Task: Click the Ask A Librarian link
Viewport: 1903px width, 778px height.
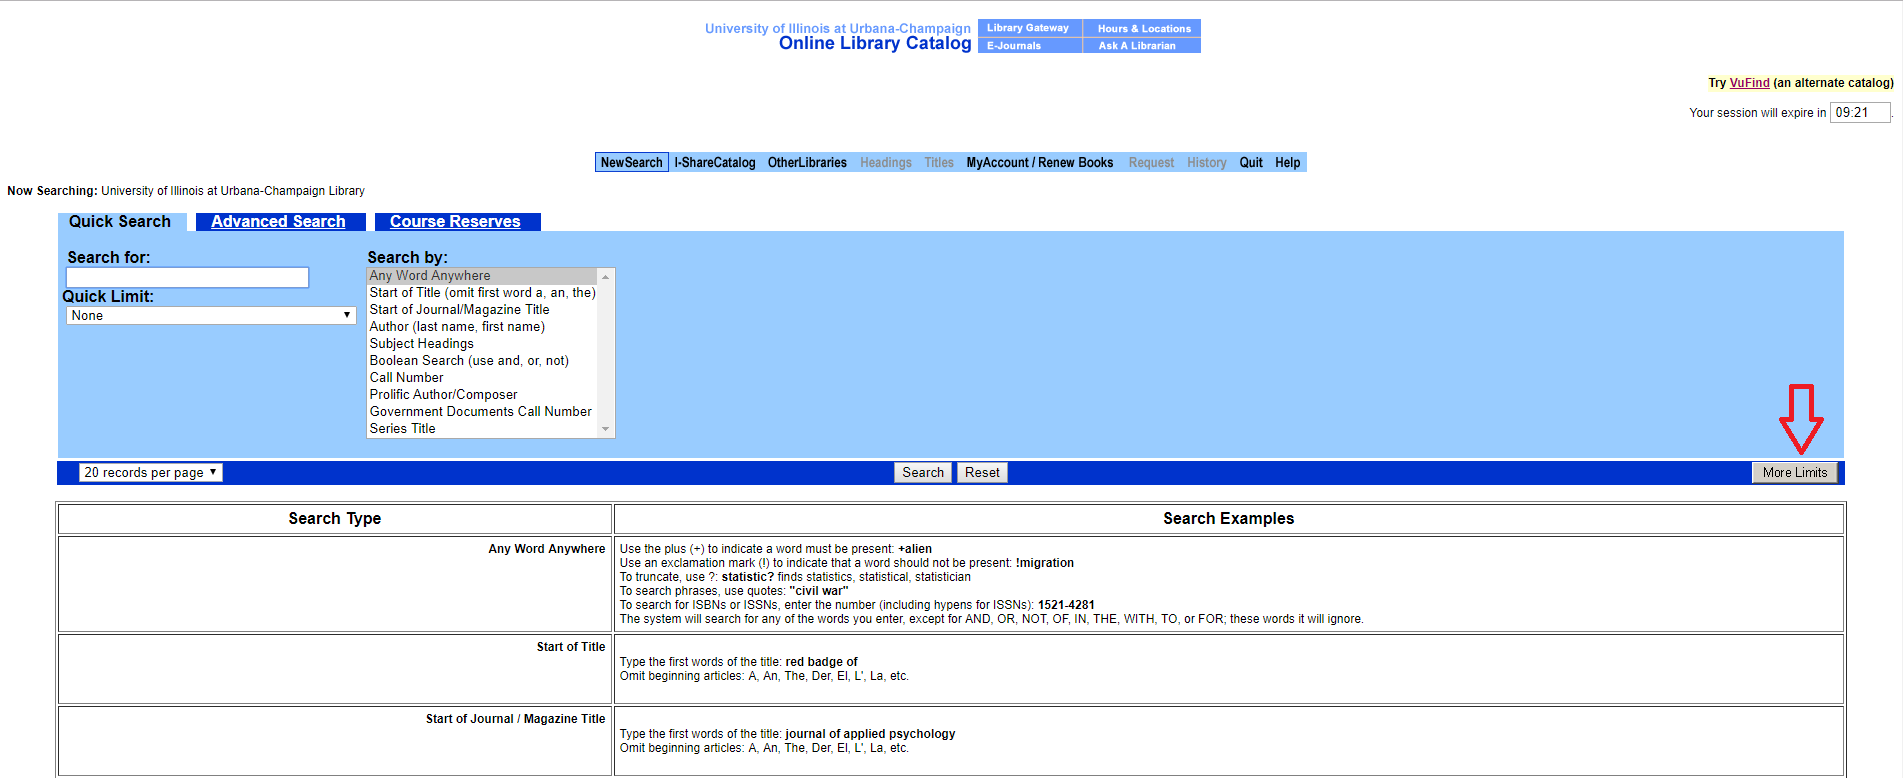Action: tap(1137, 46)
